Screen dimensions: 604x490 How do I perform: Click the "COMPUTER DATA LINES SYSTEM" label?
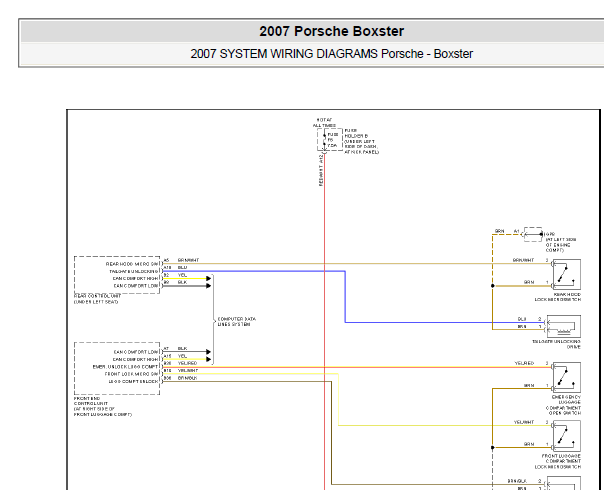(237, 322)
